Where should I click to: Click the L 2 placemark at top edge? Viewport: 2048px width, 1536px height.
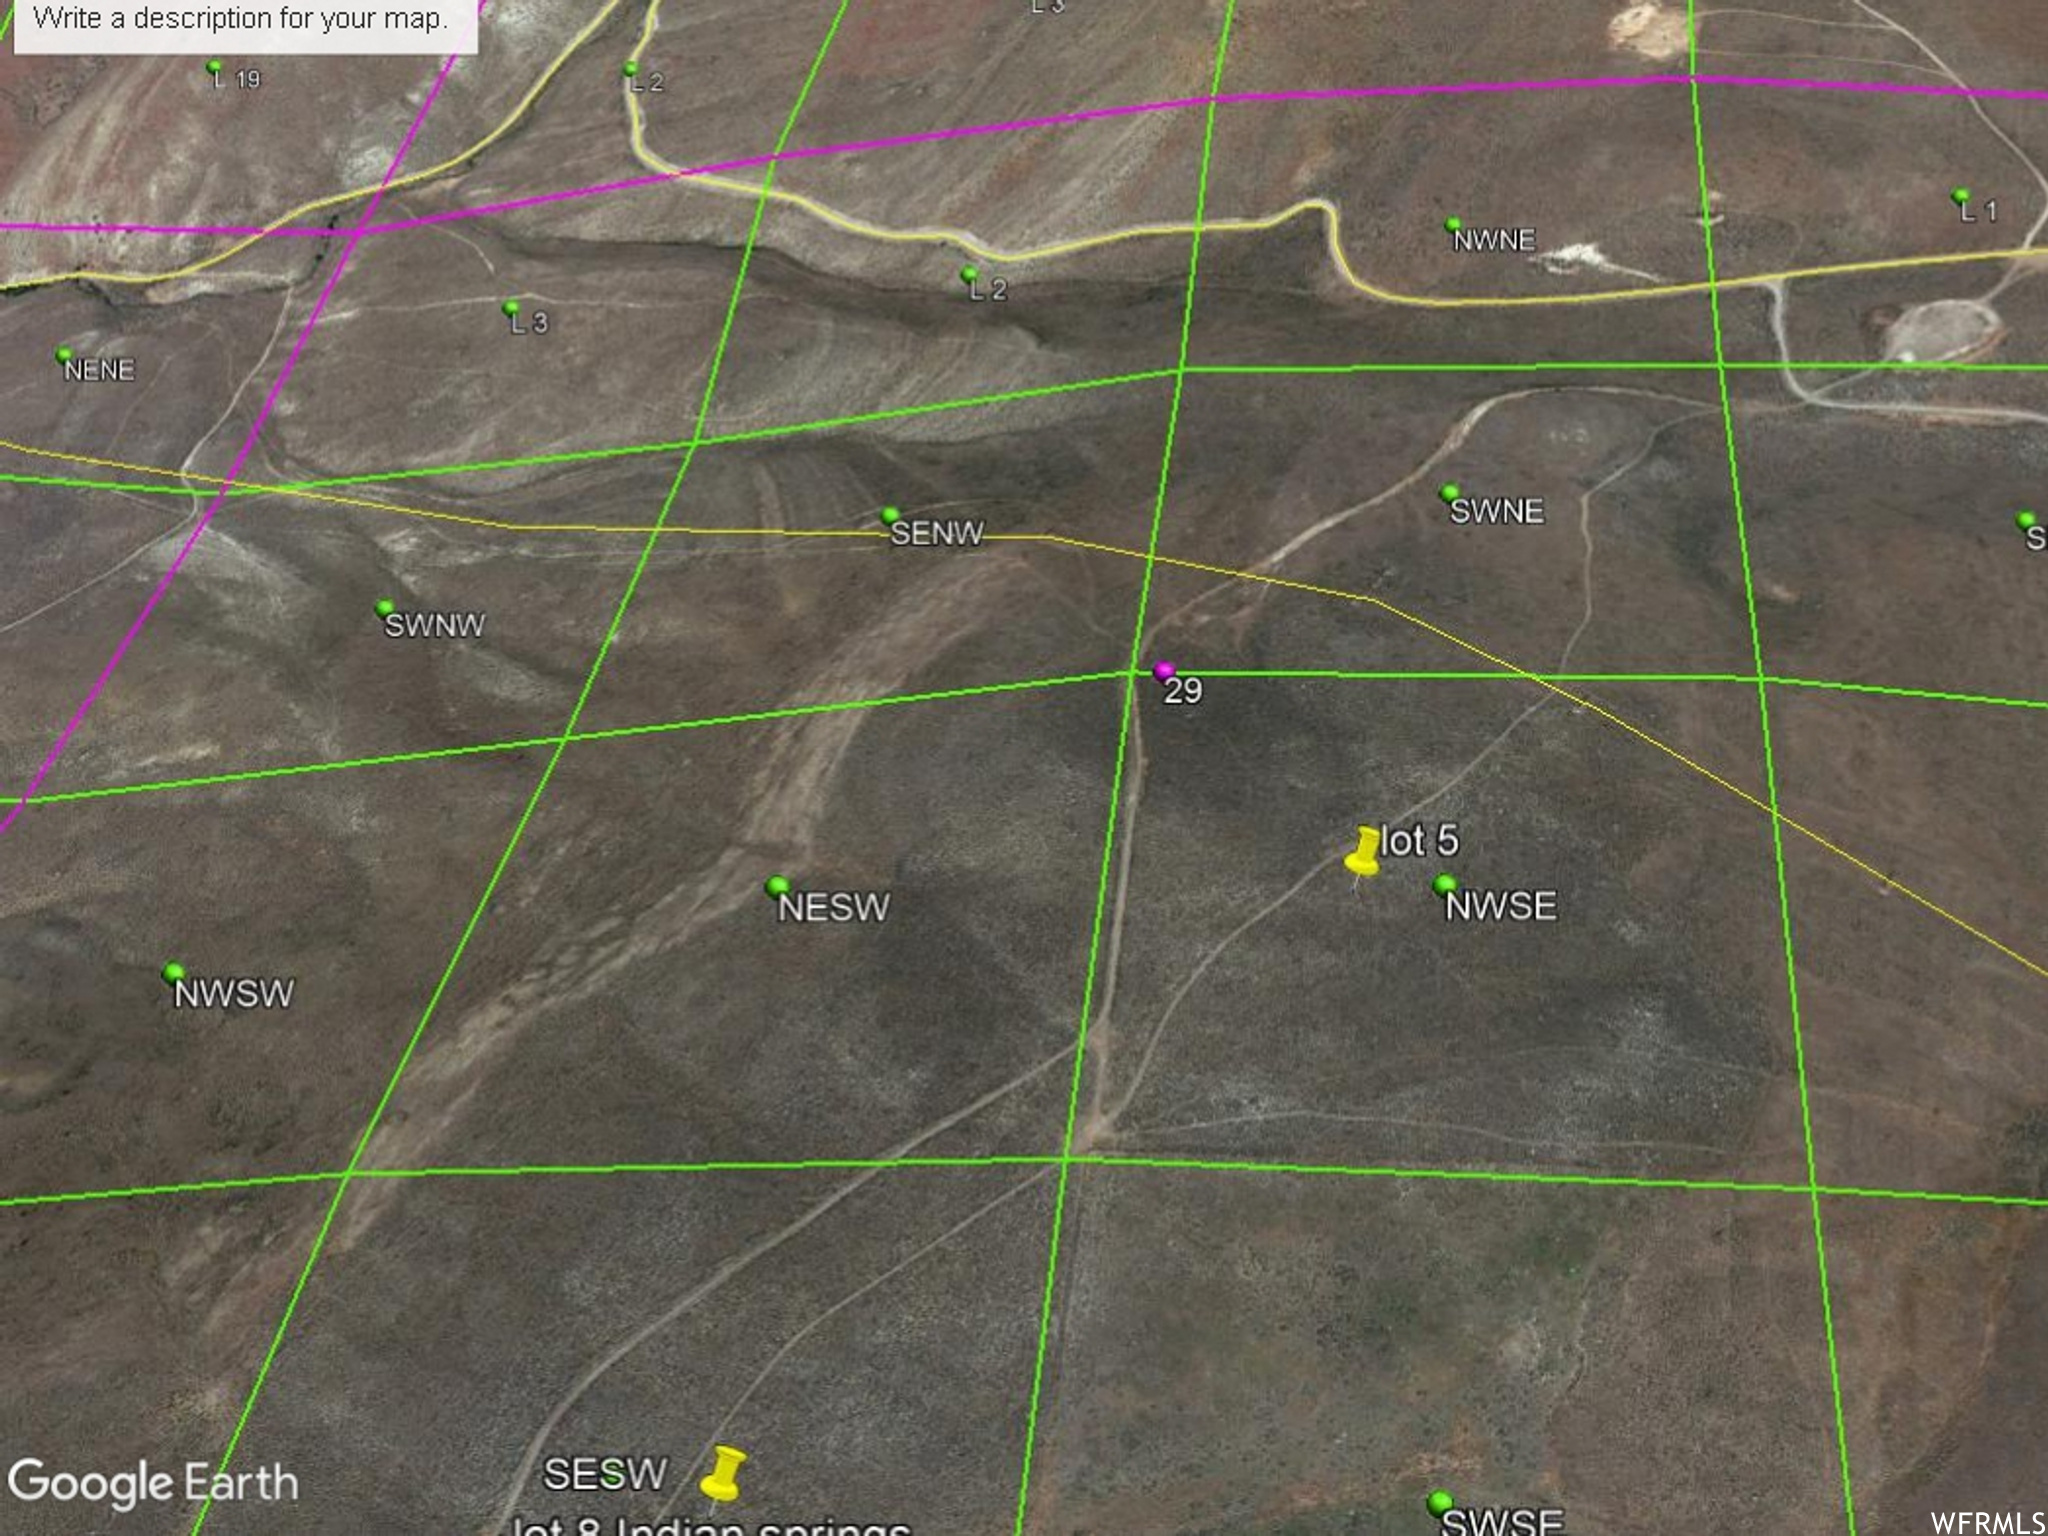pos(630,68)
